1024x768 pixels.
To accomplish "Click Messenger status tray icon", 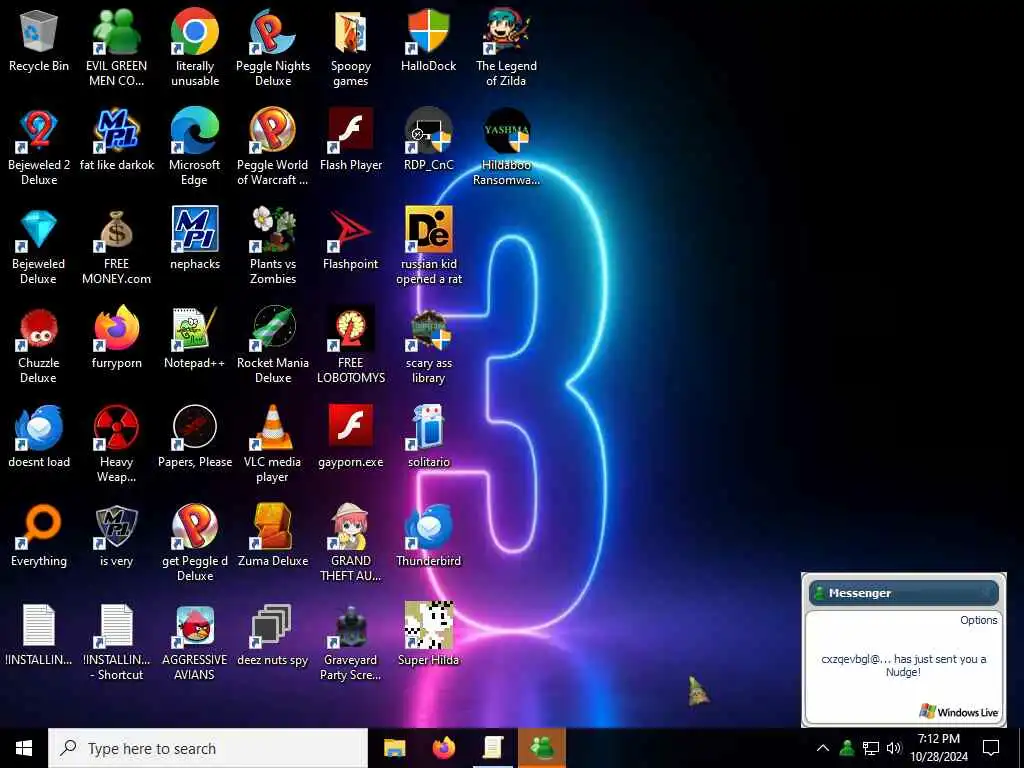I will click(x=847, y=748).
